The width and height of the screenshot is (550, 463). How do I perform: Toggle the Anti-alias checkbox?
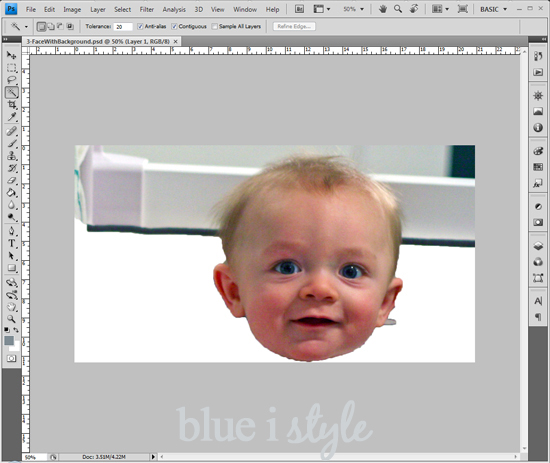click(140, 26)
